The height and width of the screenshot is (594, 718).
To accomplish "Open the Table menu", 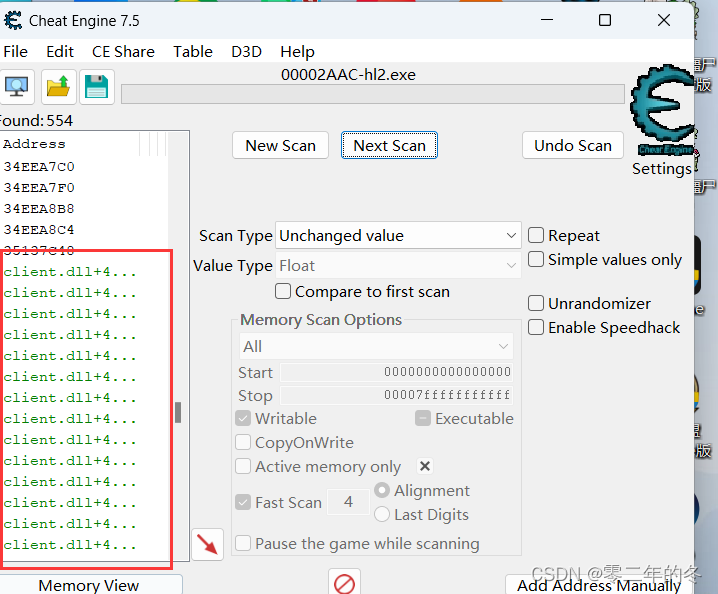I will [x=193, y=52].
